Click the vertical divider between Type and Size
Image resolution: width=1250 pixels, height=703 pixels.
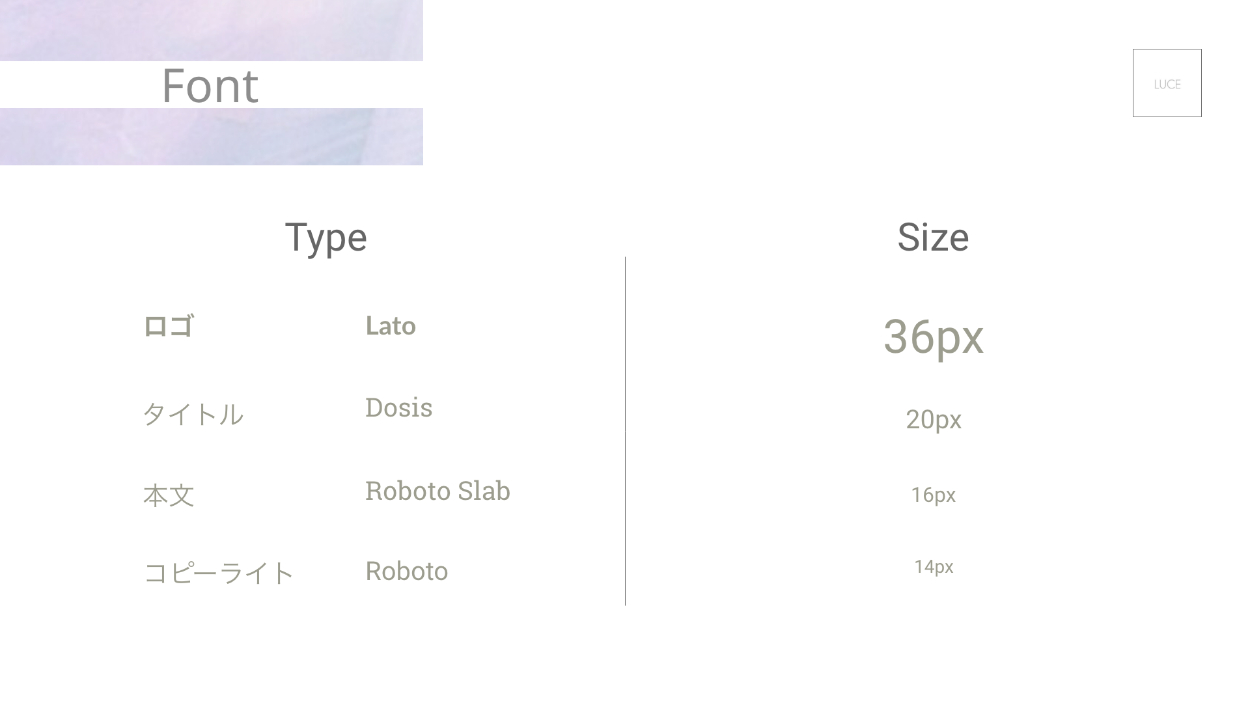coord(626,430)
